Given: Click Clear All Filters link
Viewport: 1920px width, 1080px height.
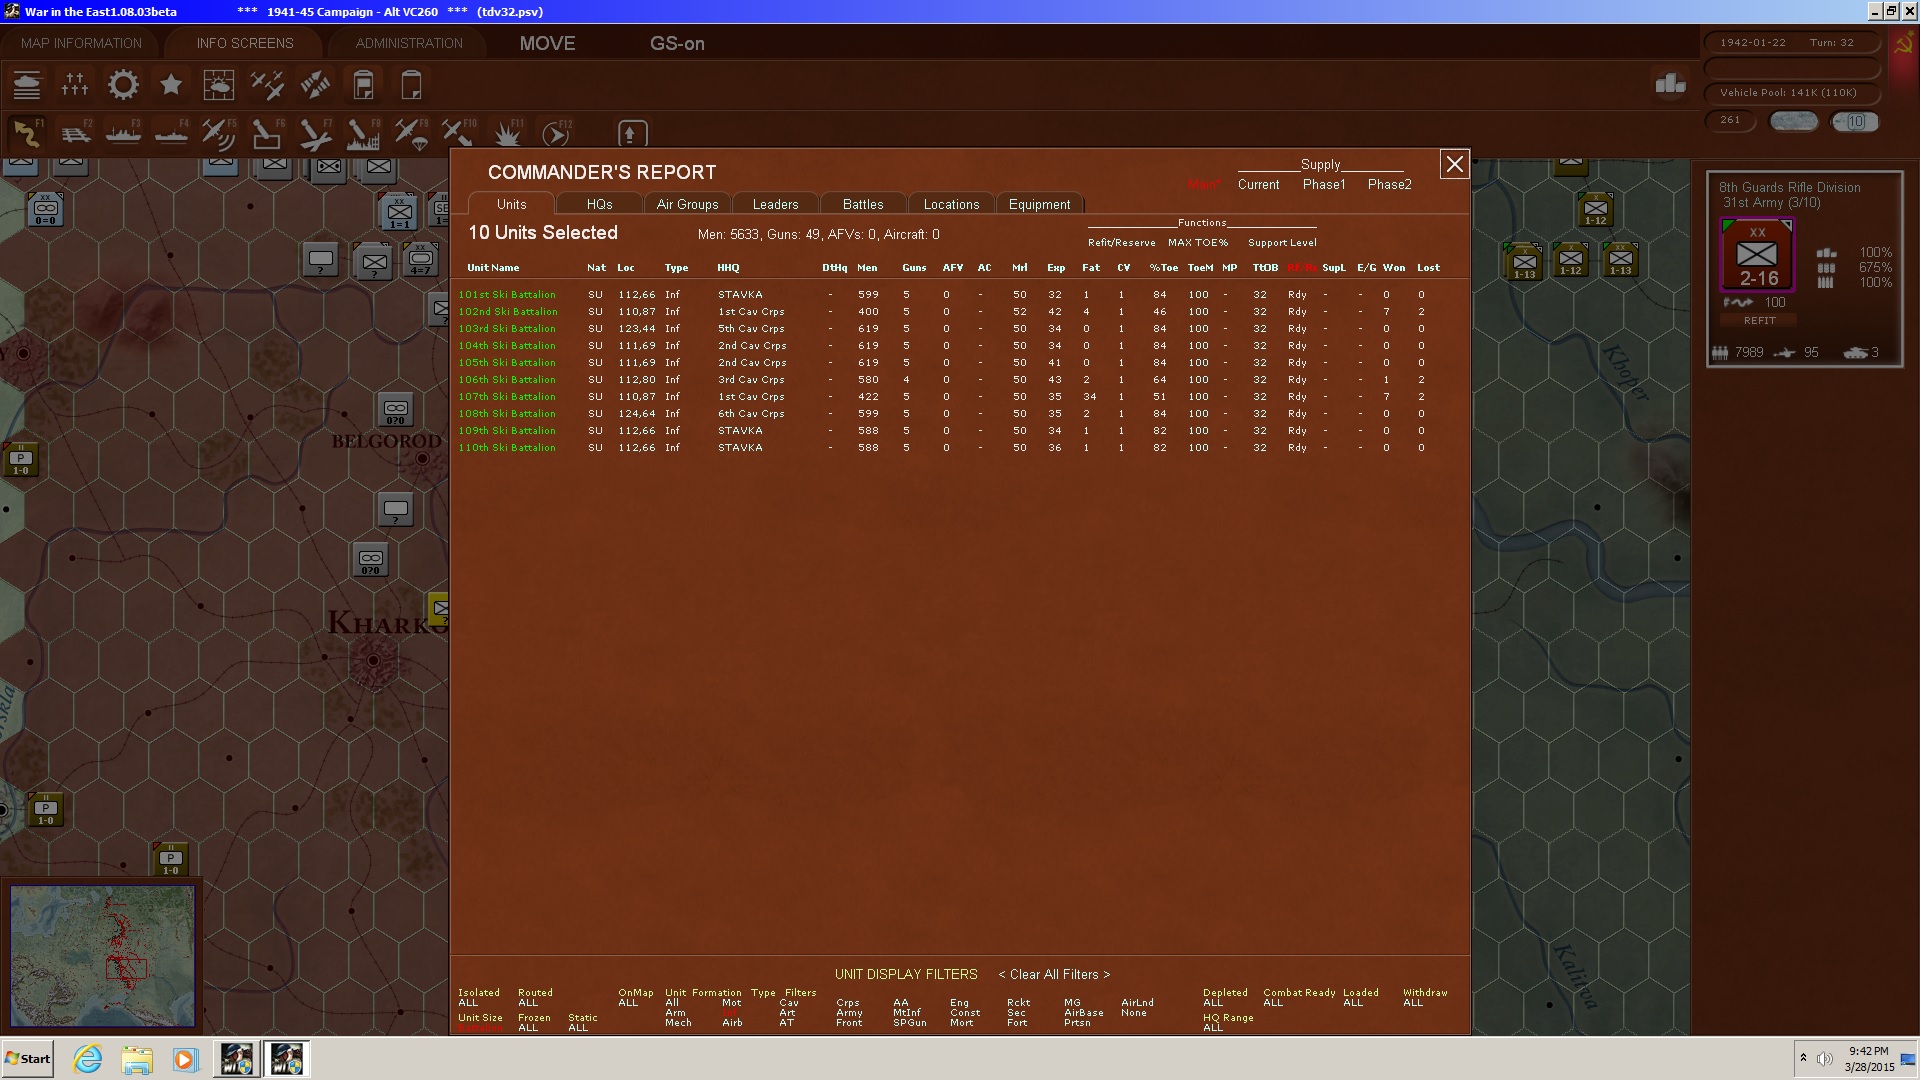Looking at the screenshot, I should click(x=1054, y=975).
